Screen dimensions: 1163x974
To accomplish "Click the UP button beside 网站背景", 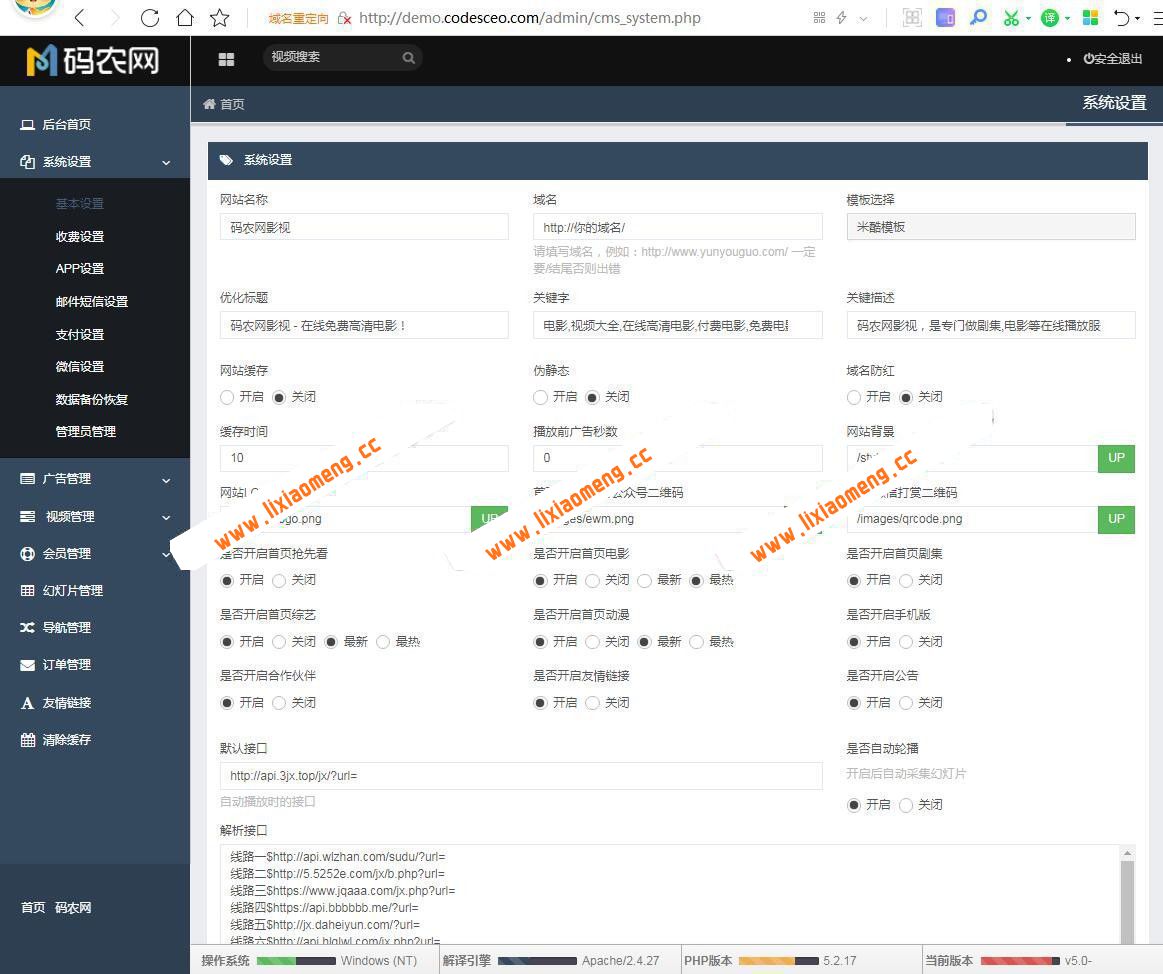I will click(1116, 458).
